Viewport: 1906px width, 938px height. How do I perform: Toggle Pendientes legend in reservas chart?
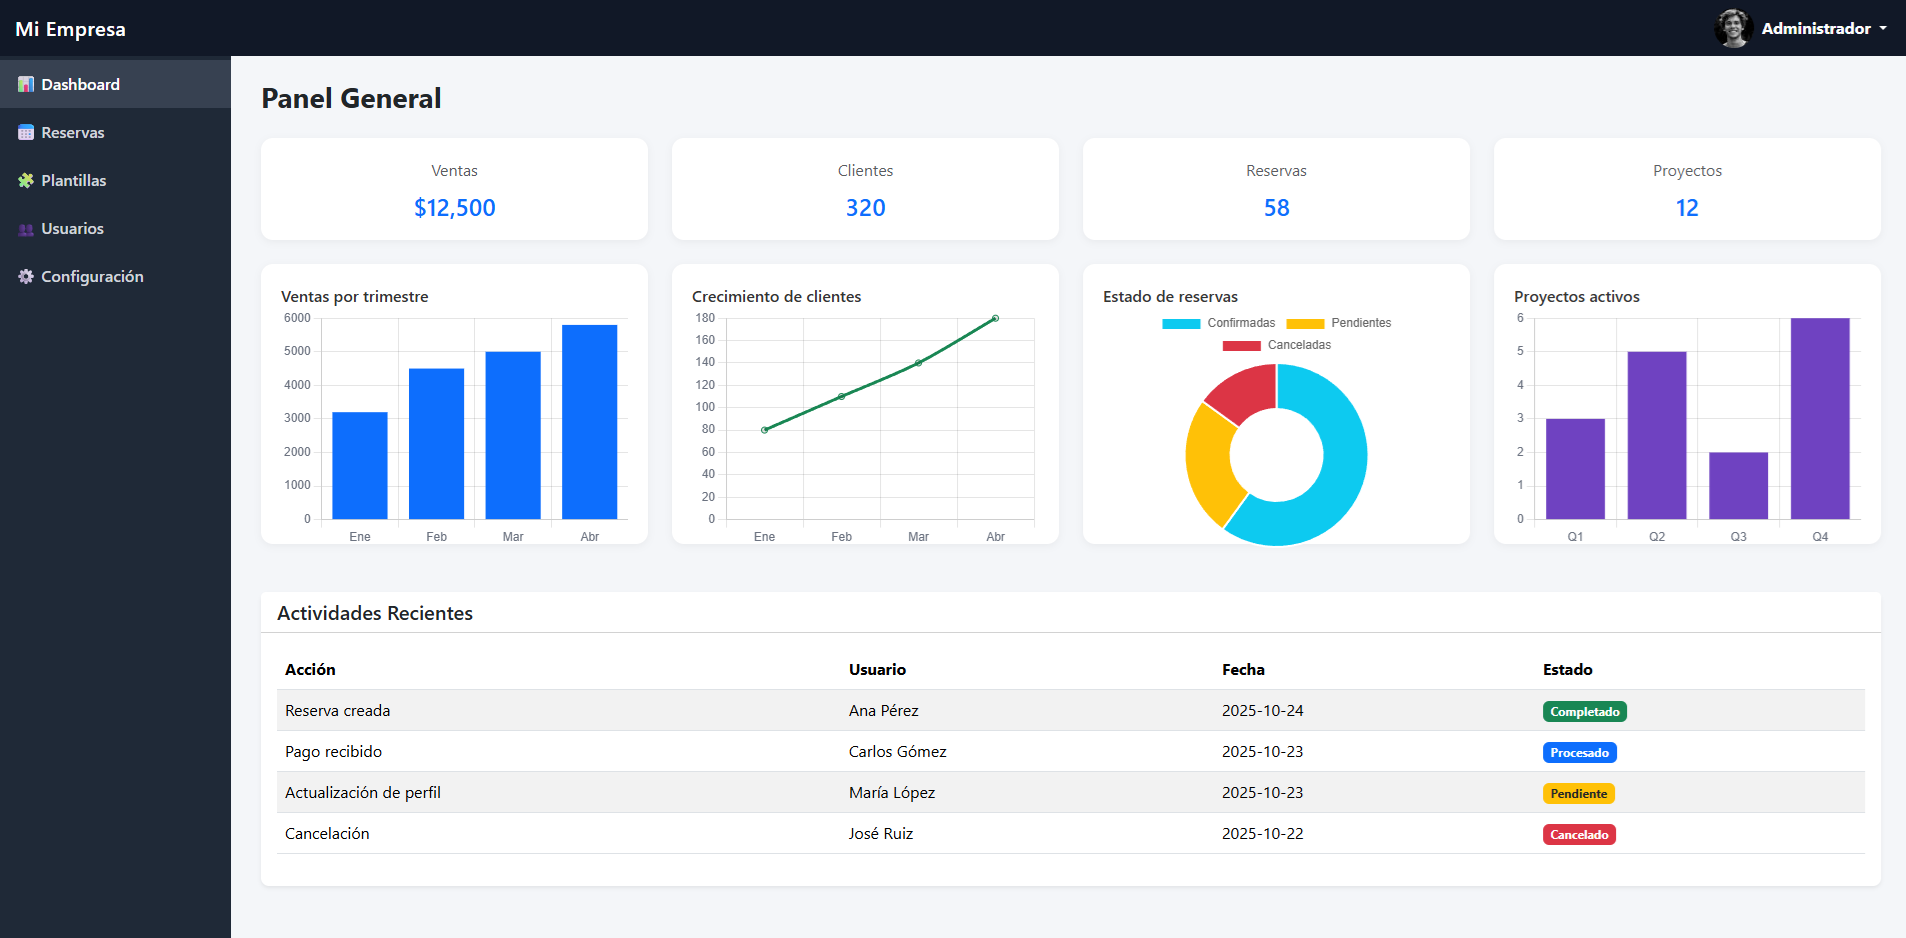[1339, 323]
